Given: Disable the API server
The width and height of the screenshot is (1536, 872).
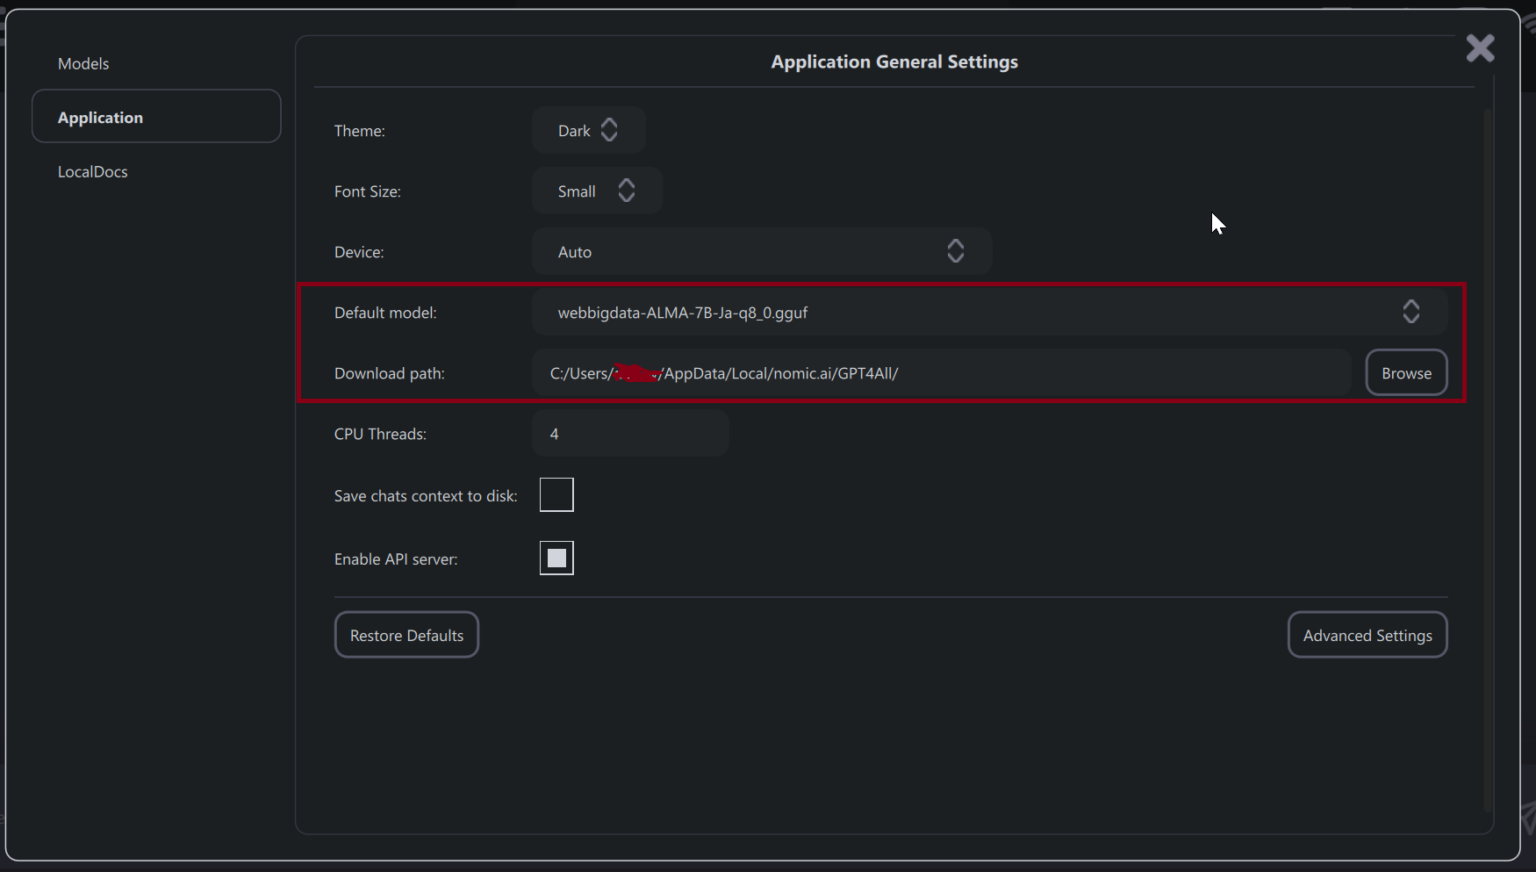Looking at the screenshot, I should [x=556, y=558].
